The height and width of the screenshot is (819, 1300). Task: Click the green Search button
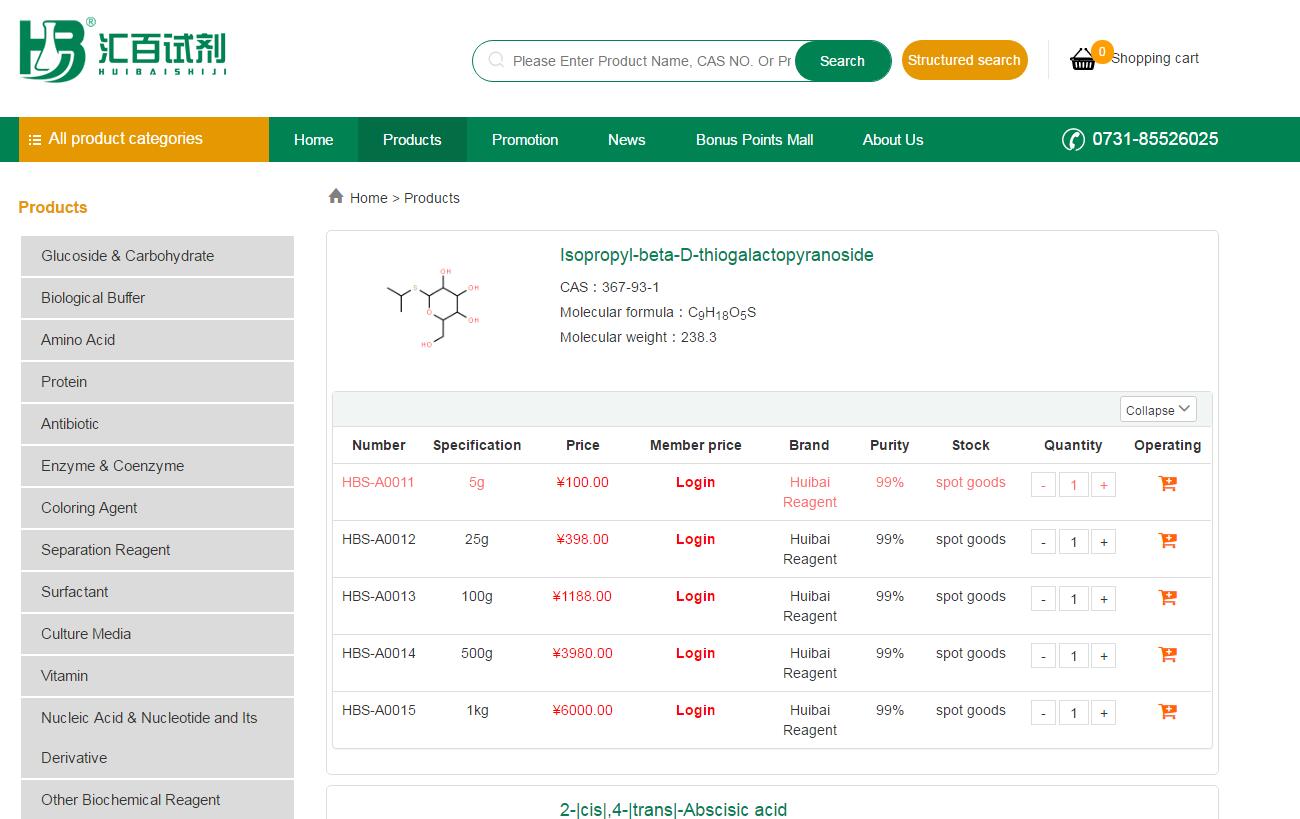click(x=842, y=61)
